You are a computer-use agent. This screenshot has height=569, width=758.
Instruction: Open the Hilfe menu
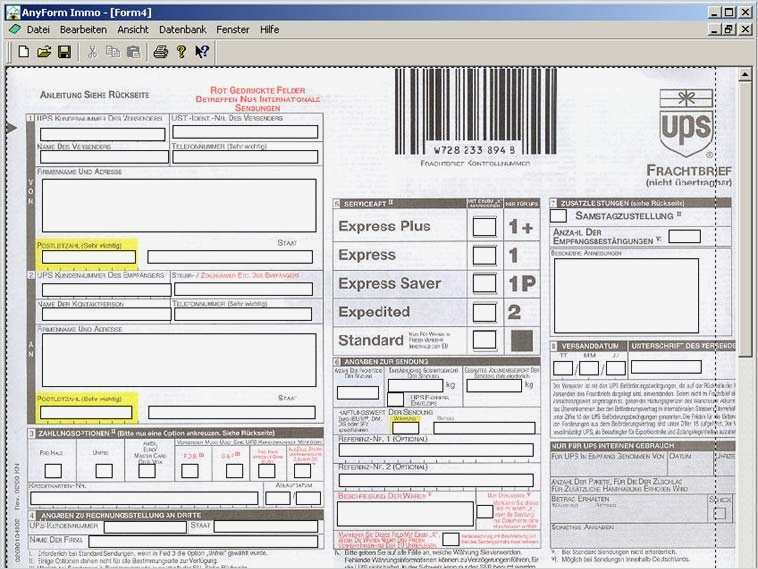click(269, 29)
